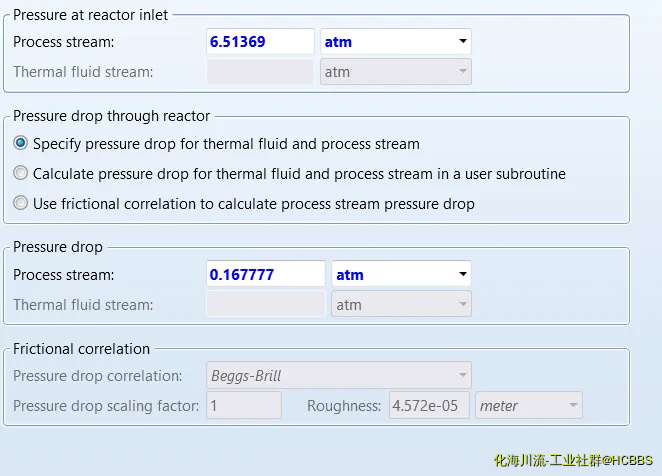
Task: Click disabled Pressure drop Thermal fluid unit dropdown
Action: (401, 304)
